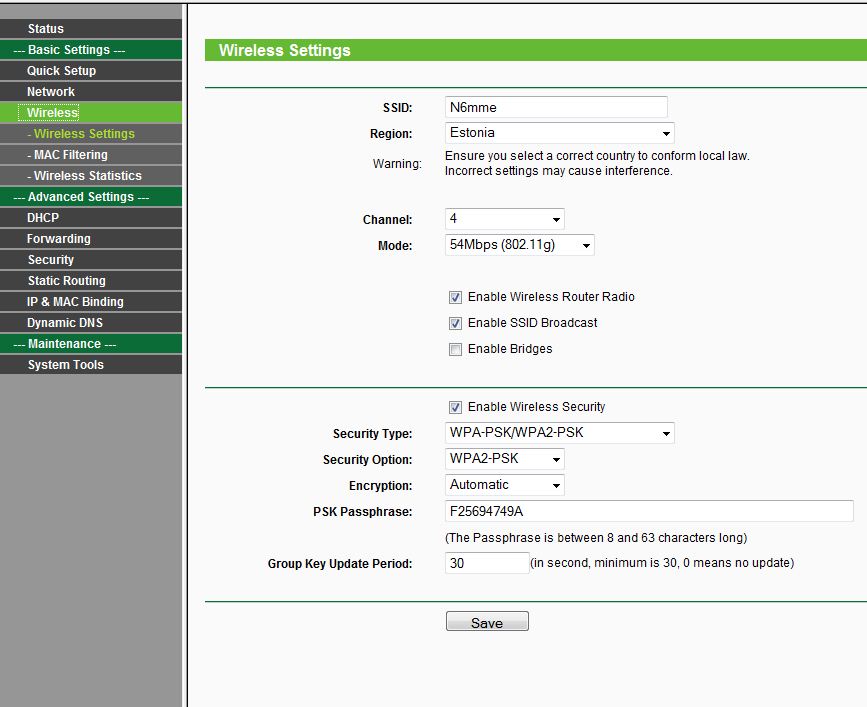Click the country warning message text
Viewport: 867px width, 707px height.
[x=597, y=163]
